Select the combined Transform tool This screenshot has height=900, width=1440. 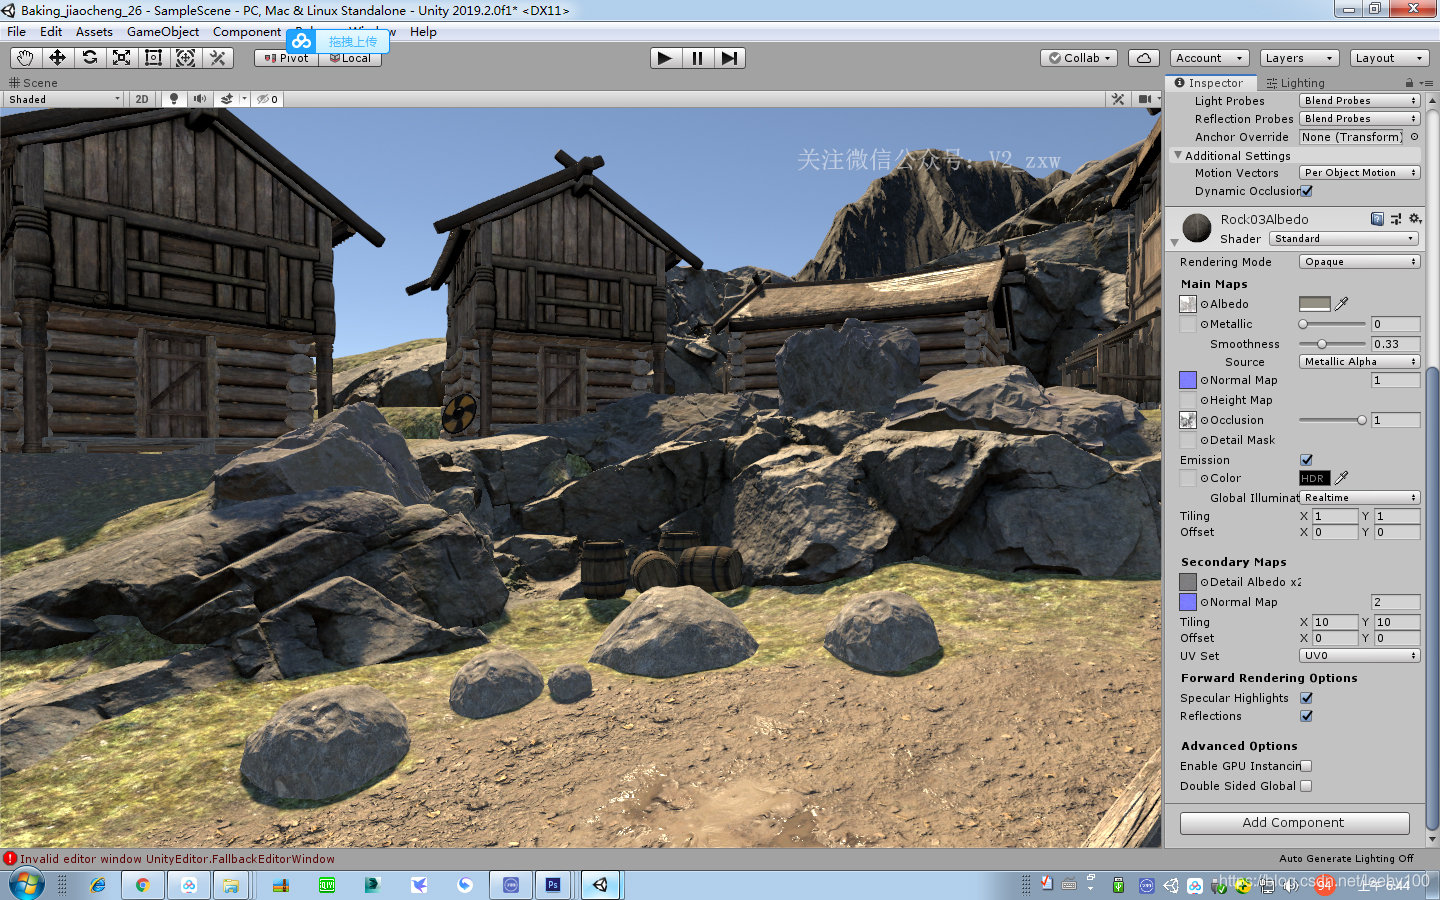coord(186,58)
